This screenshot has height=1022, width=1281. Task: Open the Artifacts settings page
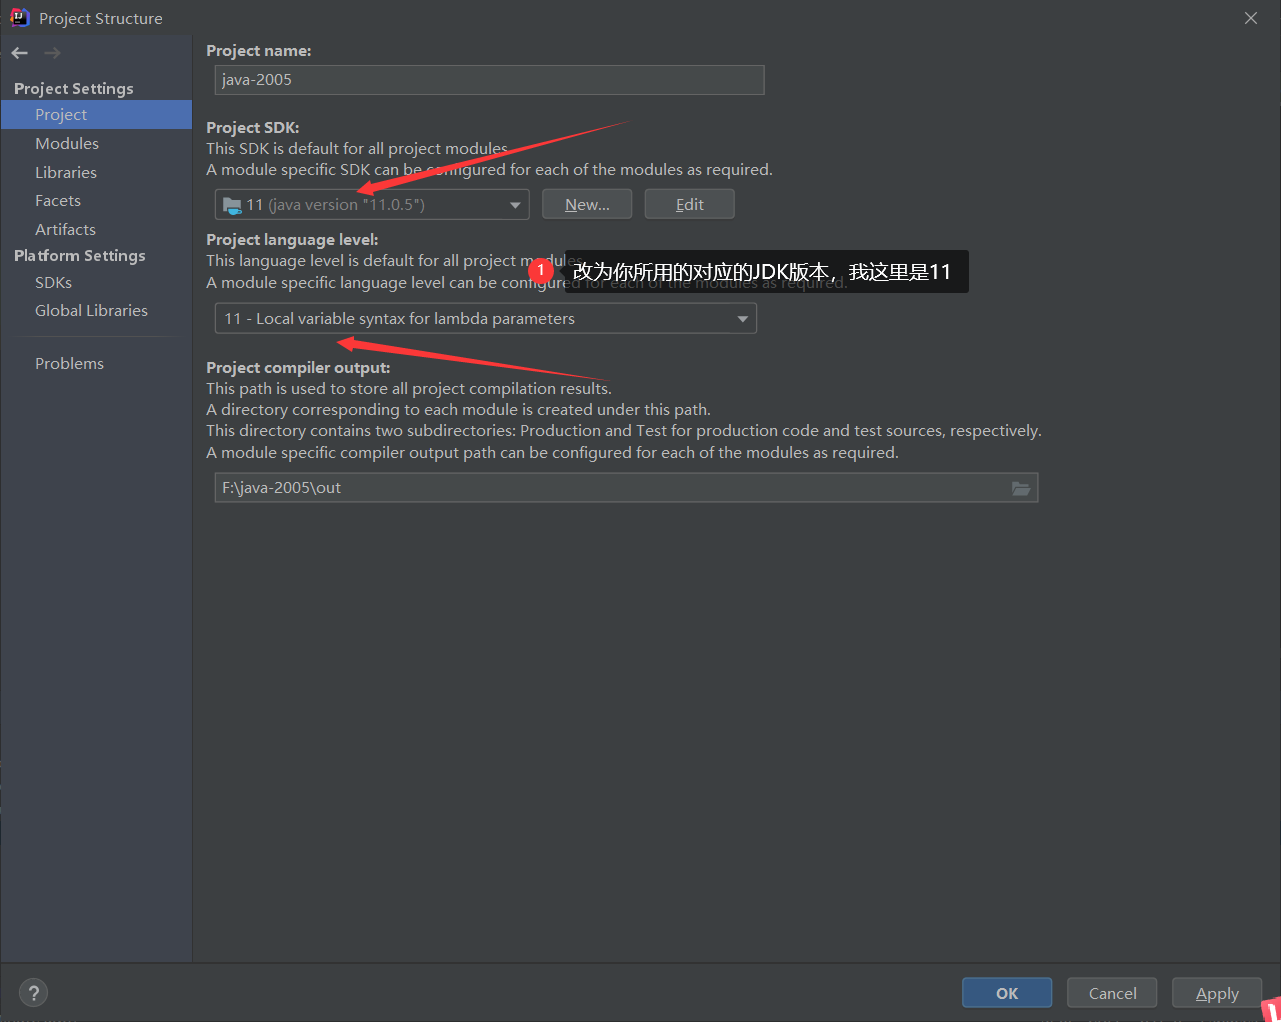(x=65, y=229)
